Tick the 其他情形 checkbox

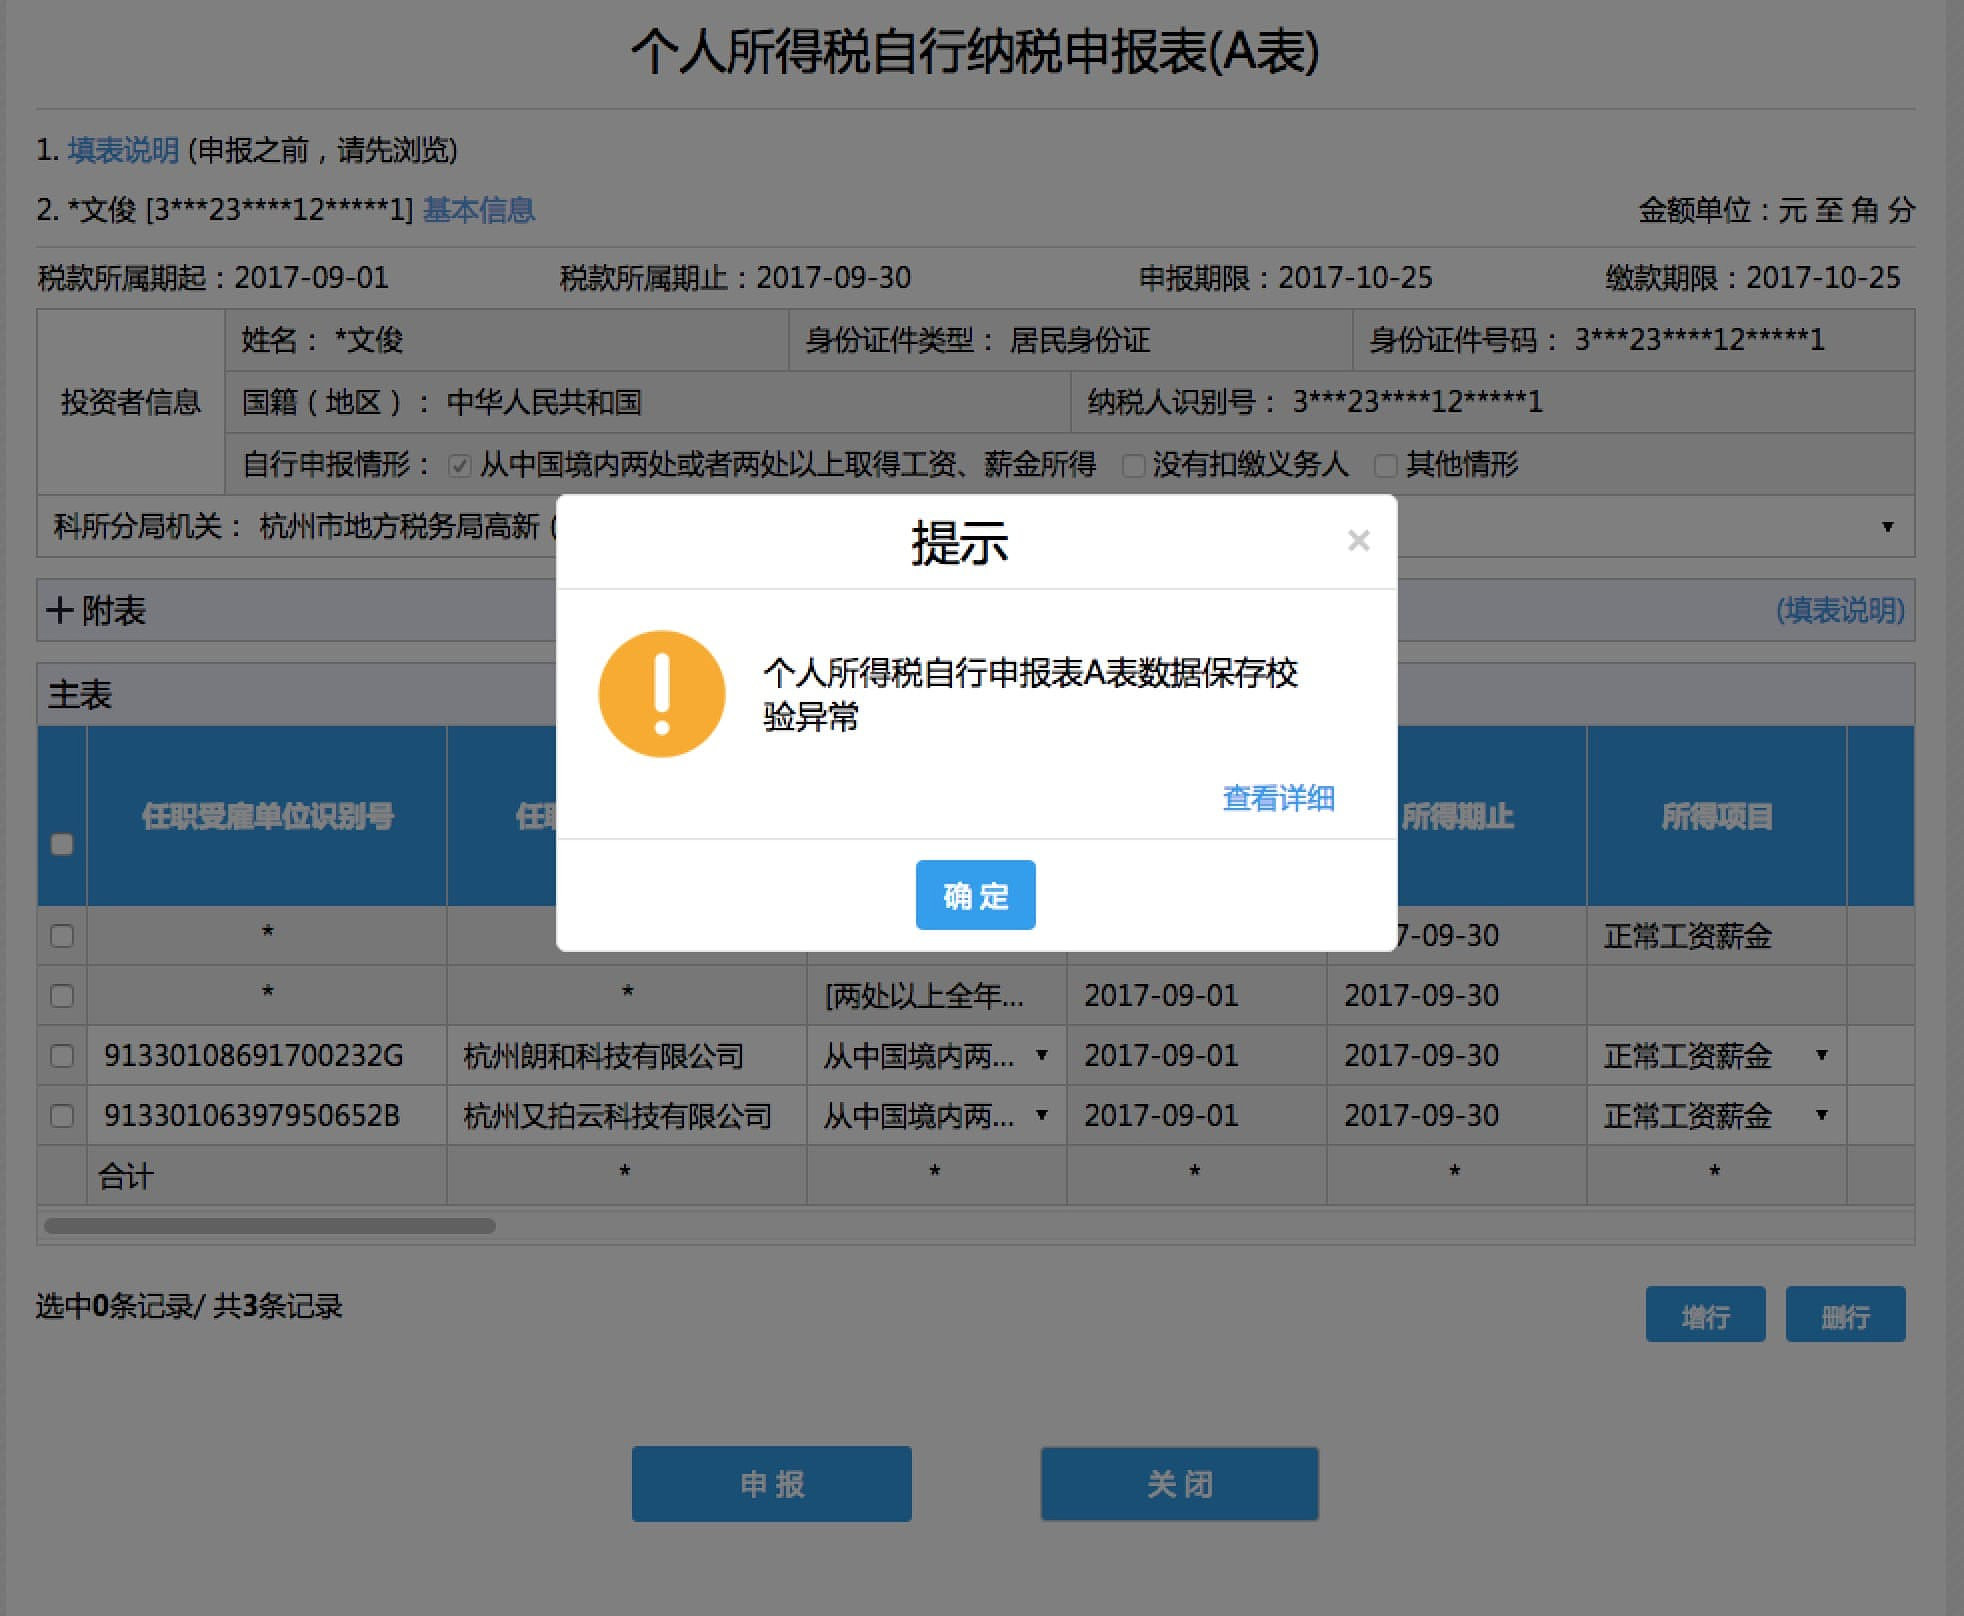(x=1385, y=465)
